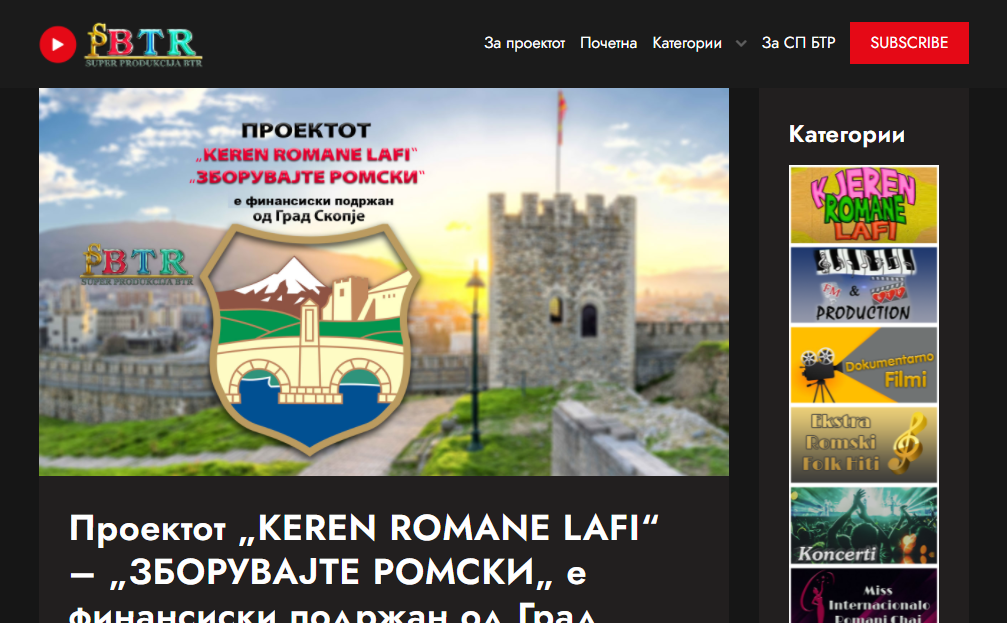The height and width of the screenshot is (623, 1007).
Task: Expand the Категории dropdown chevron
Action: click(x=740, y=44)
